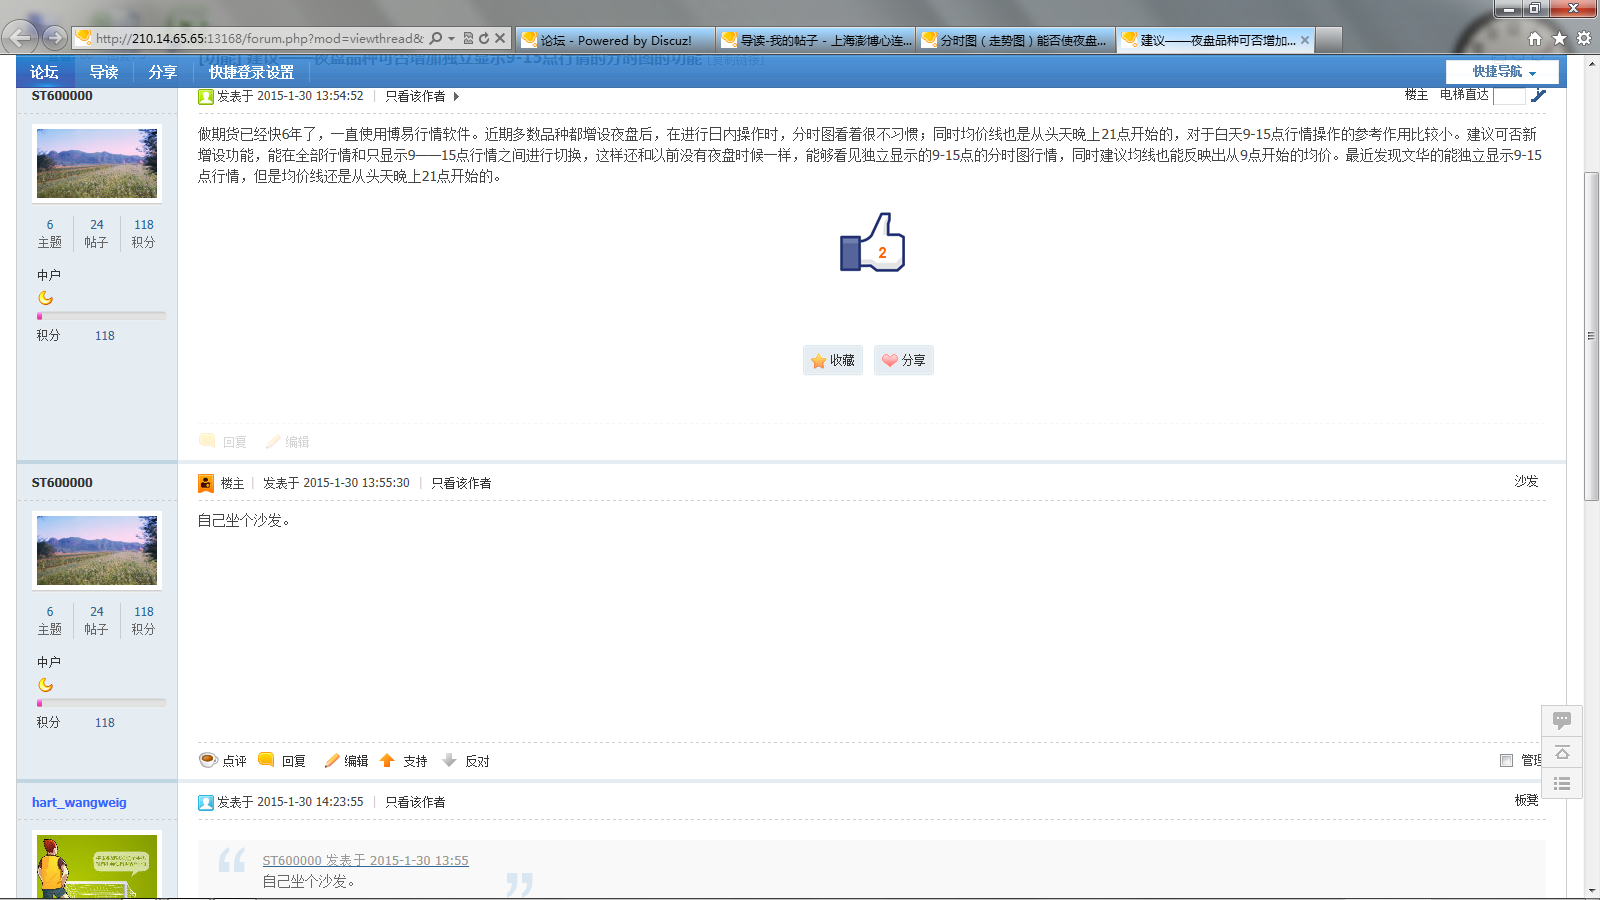1600x900 pixels.
Task: Open the floating quick-reply speech bubble icon
Action: 1561,721
